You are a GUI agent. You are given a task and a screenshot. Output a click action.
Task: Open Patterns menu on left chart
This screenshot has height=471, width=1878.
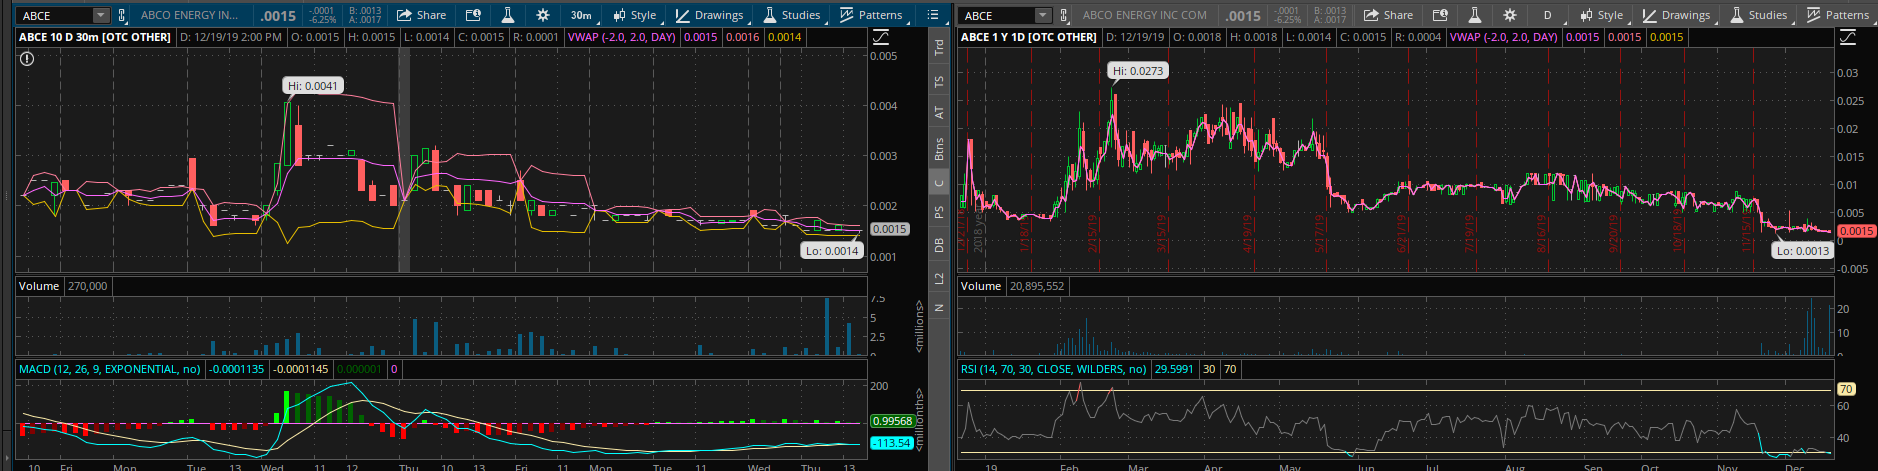coord(870,15)
